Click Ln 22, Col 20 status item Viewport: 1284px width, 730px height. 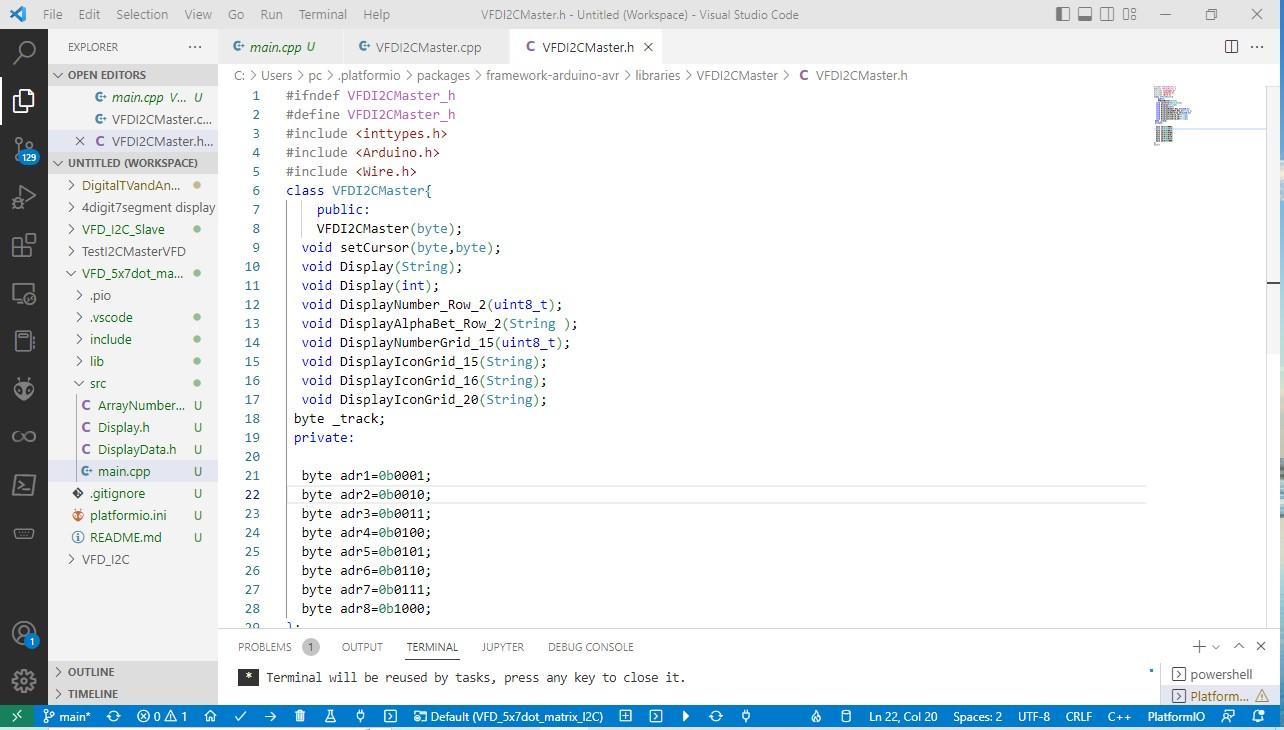click(903, 716)
